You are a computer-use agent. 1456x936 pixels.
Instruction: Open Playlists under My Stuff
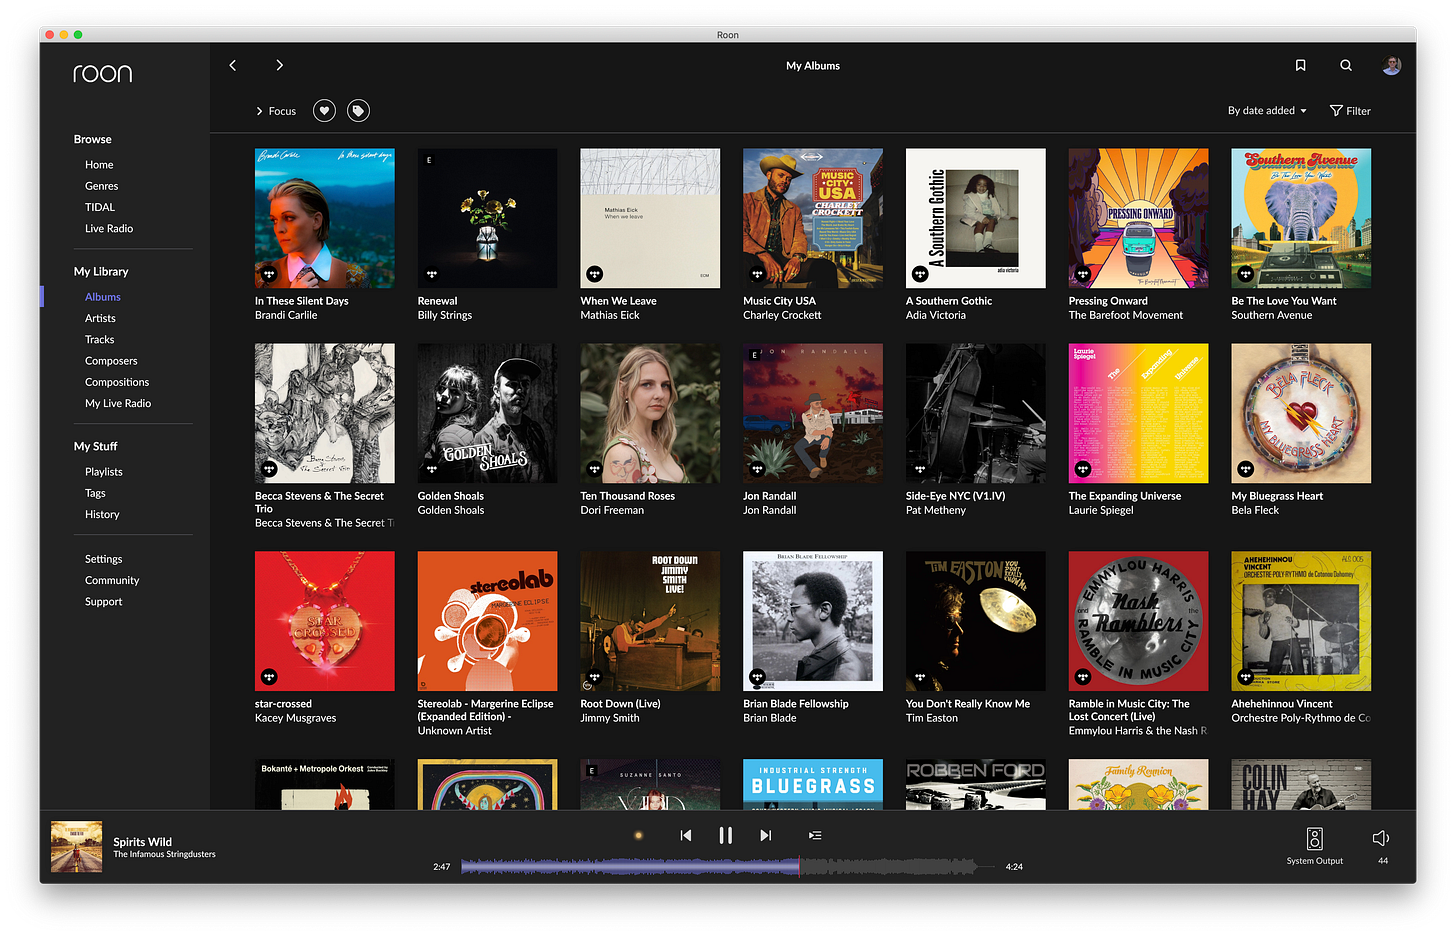104,472
